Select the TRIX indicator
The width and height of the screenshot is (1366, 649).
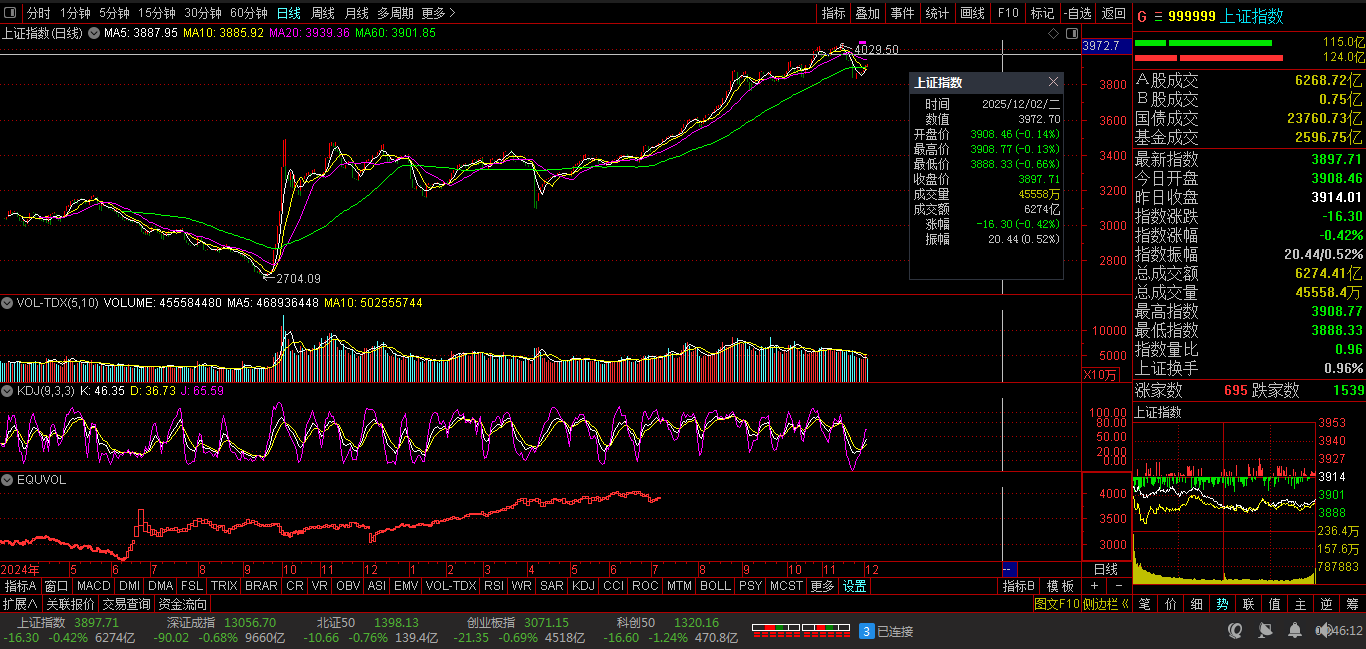tap(224, 586)
